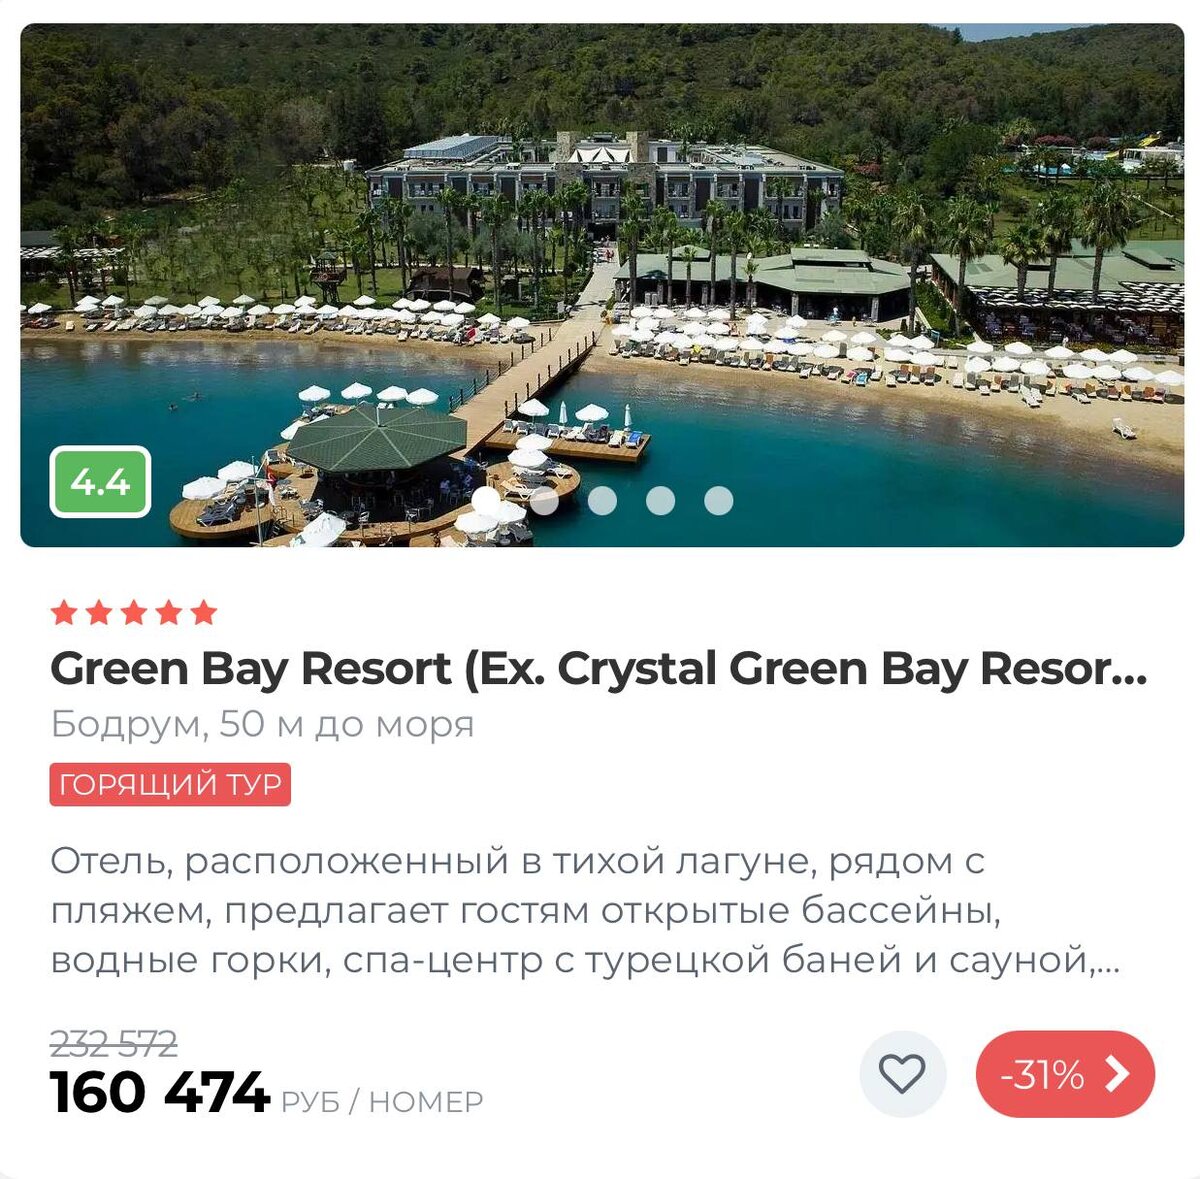Open the hotel beach photo
This screenshot has width=1200, height=1179.
tap(602, 285)
